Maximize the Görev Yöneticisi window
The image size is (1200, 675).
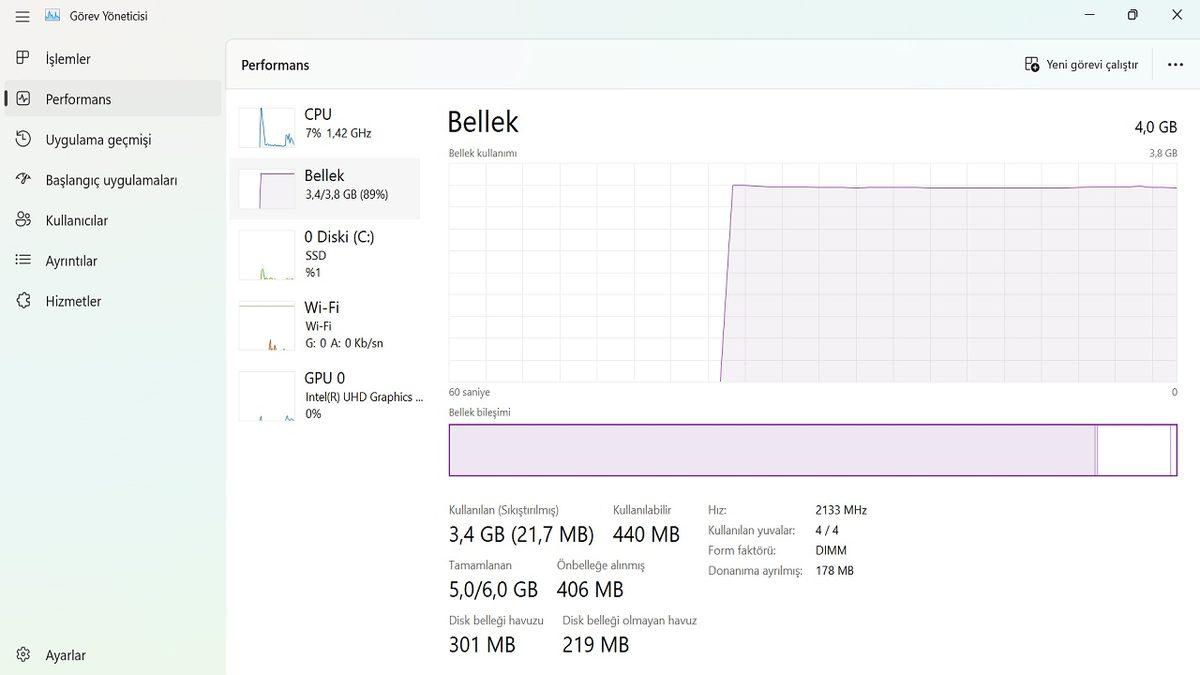tap(1132, 15)
